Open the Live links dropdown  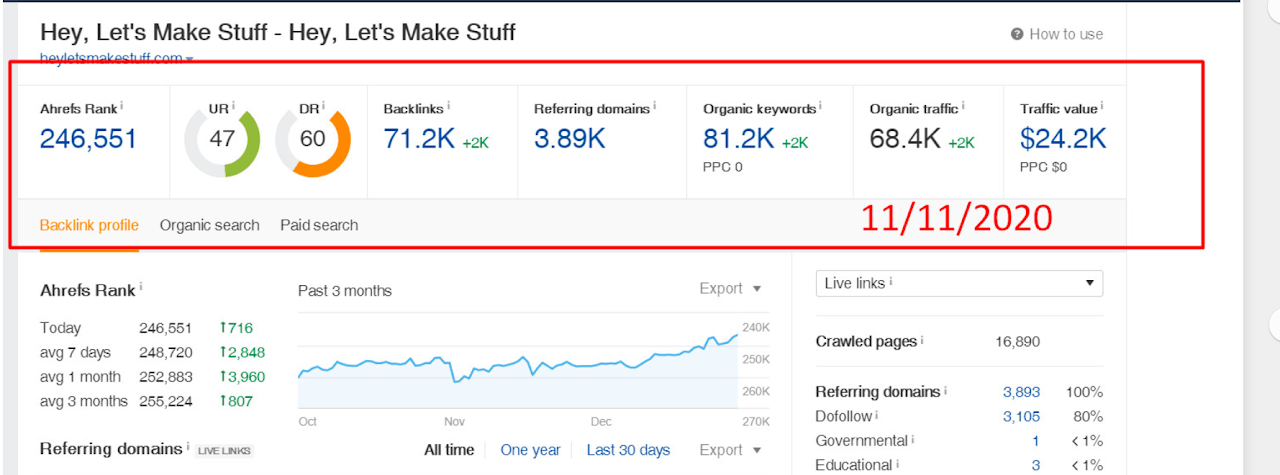[959, 284]
